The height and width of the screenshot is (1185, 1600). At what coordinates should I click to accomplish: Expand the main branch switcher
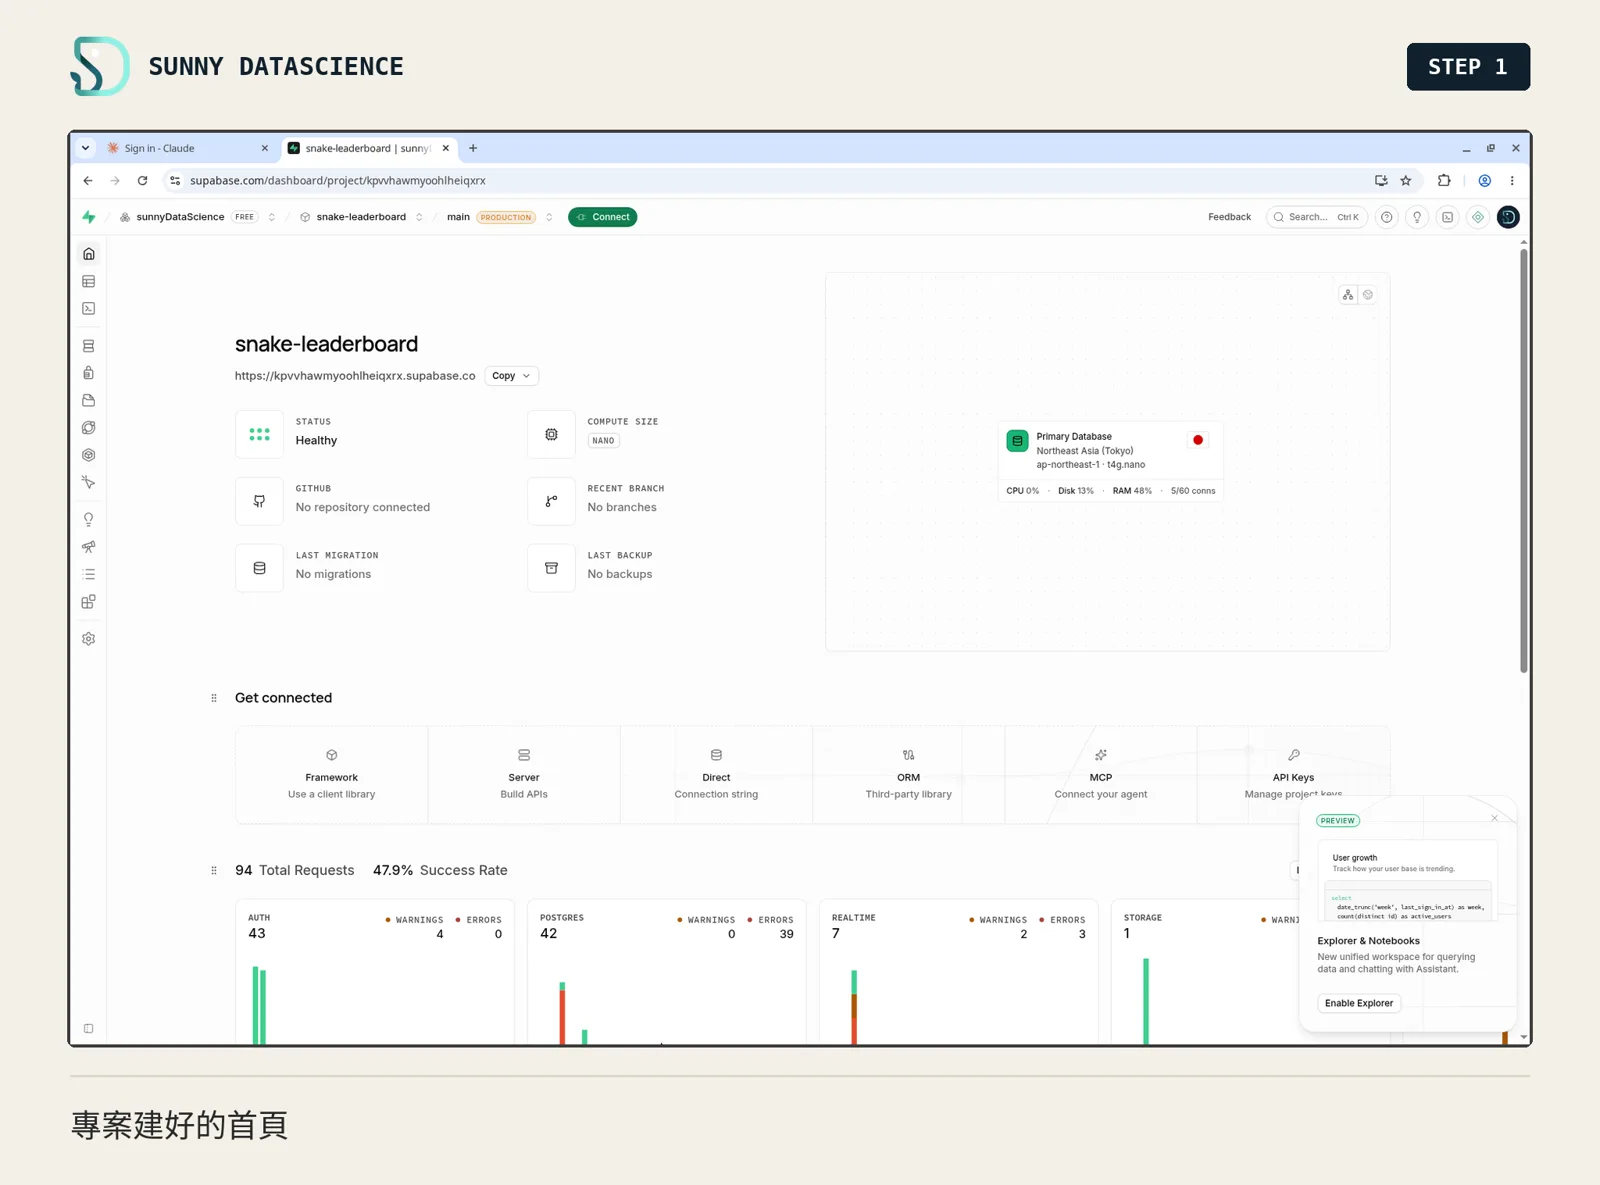(x=549, y=217)
